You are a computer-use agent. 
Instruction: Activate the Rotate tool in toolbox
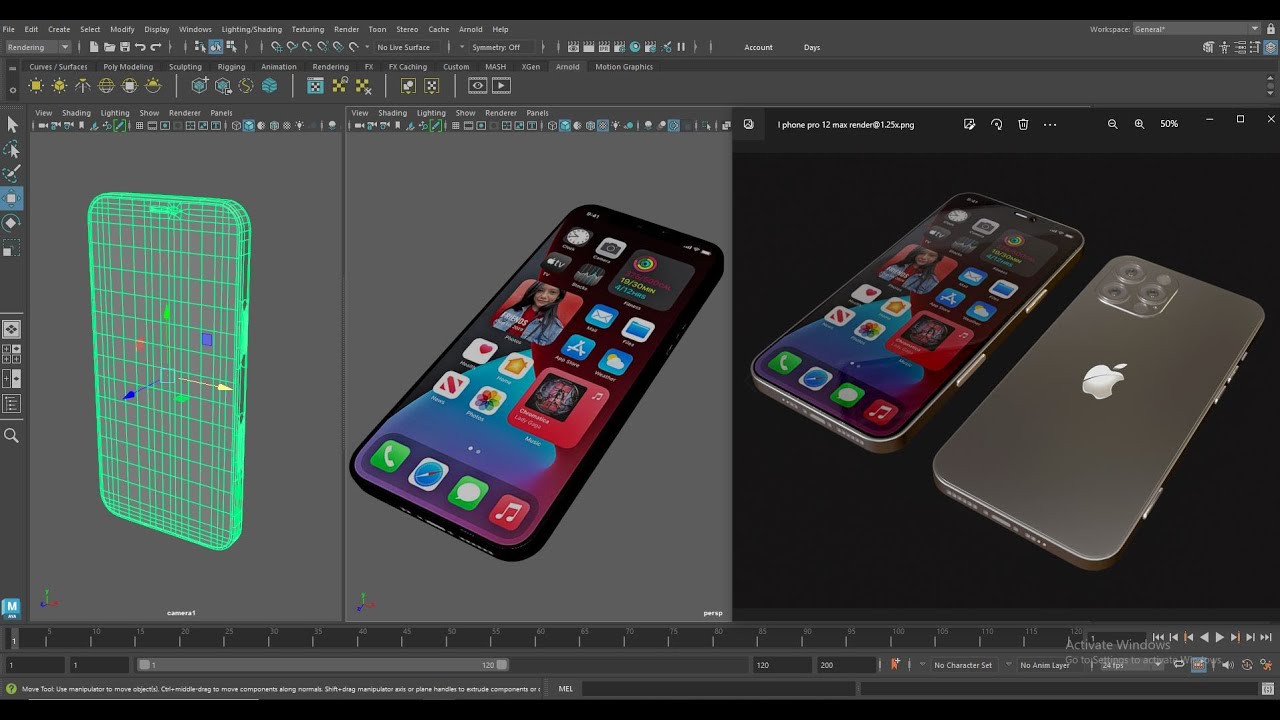[12, 223]
